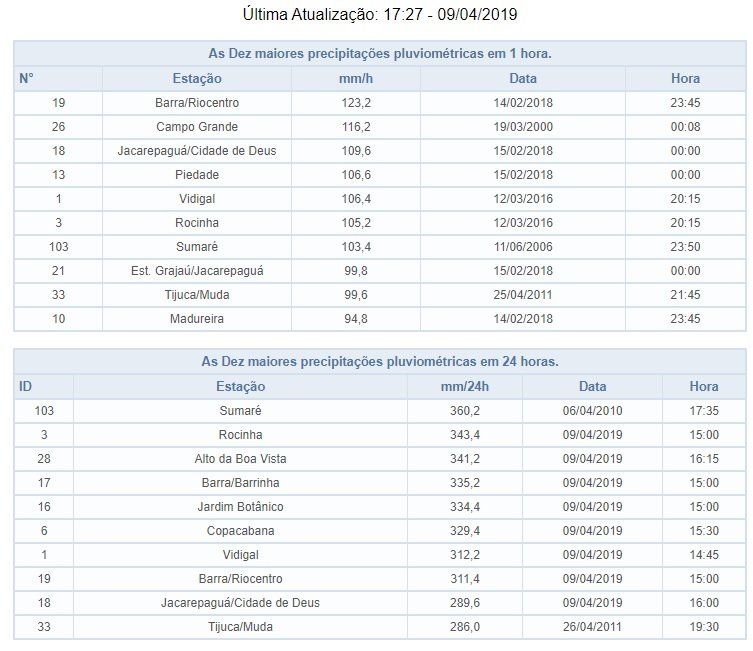This screenshot has height=651, width=753.
Task: Click the 'N°' column header
Action: pos(26,78)
